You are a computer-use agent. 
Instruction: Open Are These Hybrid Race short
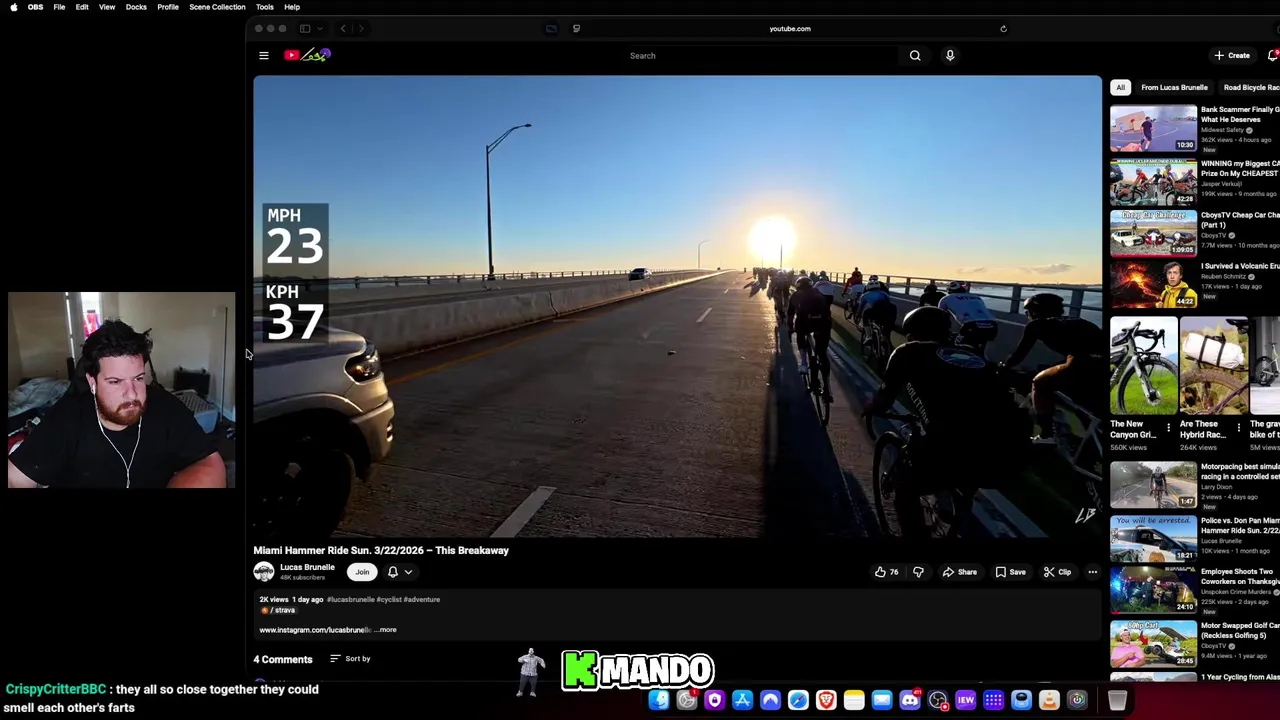tap(1213, 366)
